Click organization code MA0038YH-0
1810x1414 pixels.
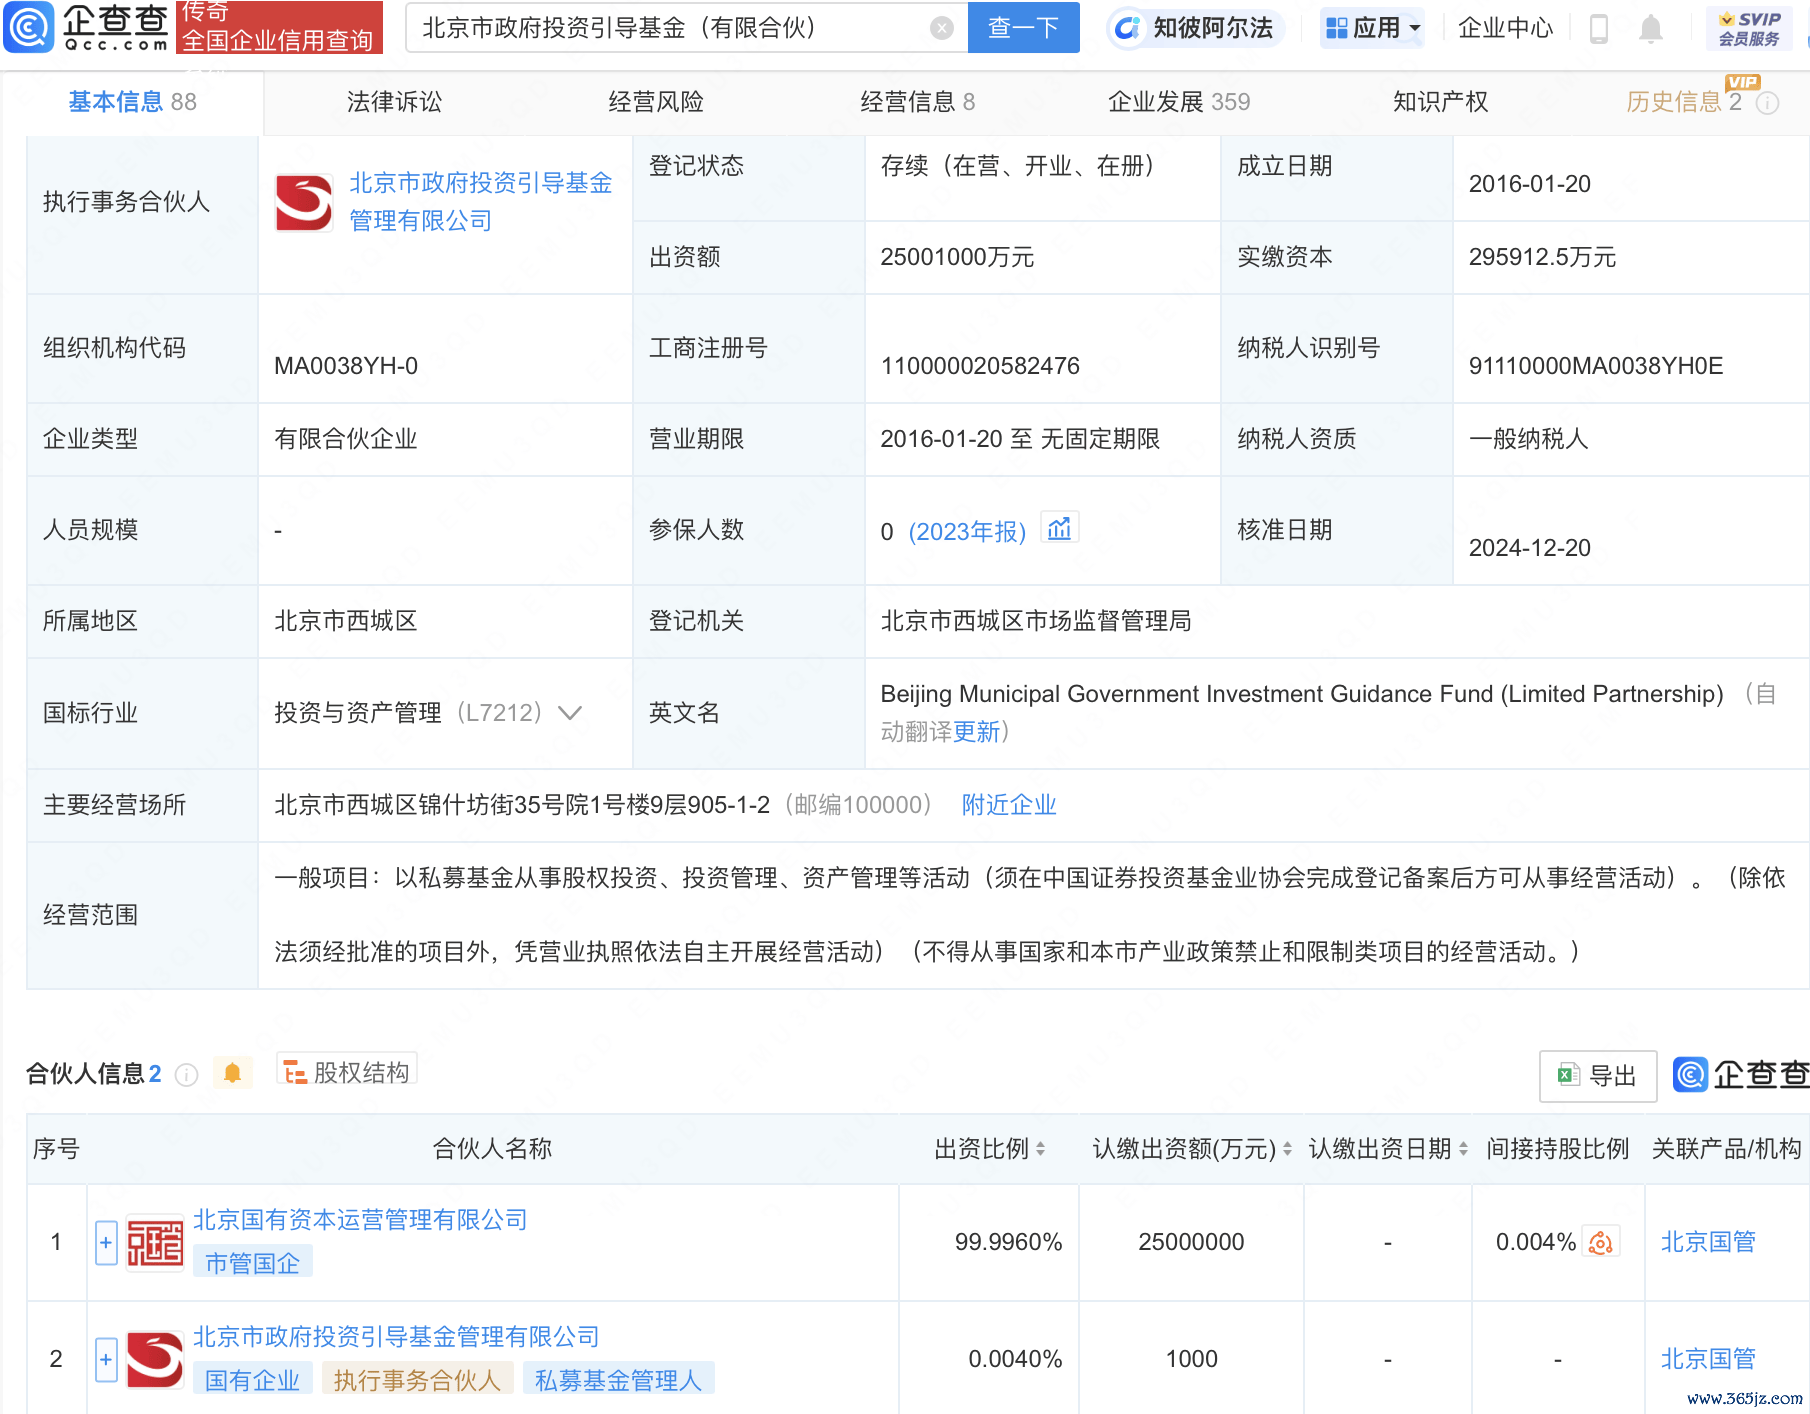346,366
